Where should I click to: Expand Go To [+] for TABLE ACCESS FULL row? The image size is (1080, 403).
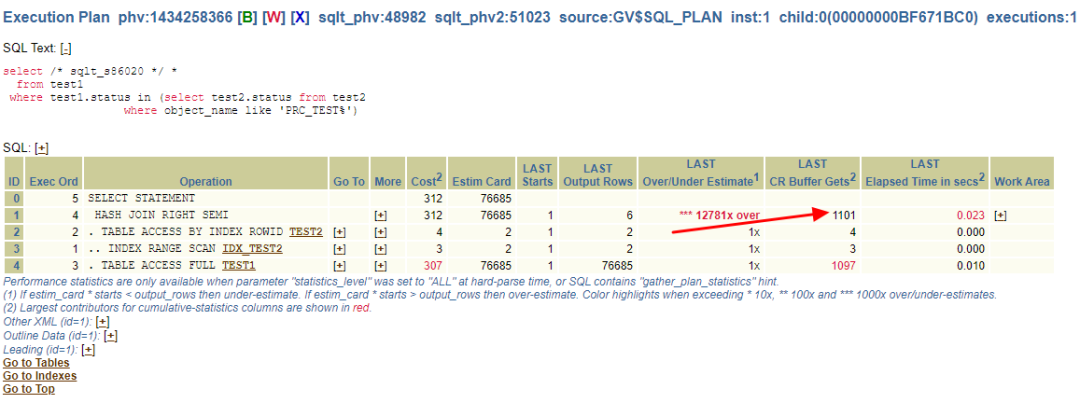coord(339,265)
